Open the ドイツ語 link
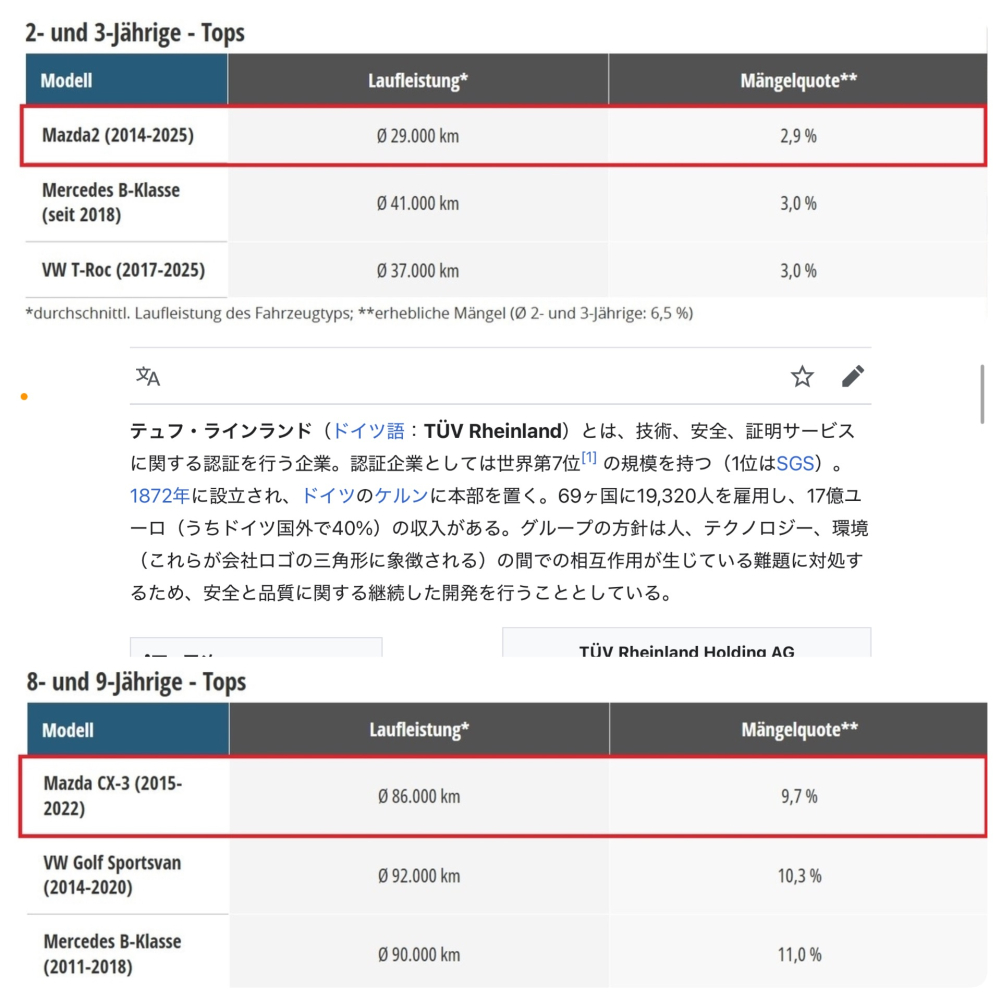 [x=368, y=431]
